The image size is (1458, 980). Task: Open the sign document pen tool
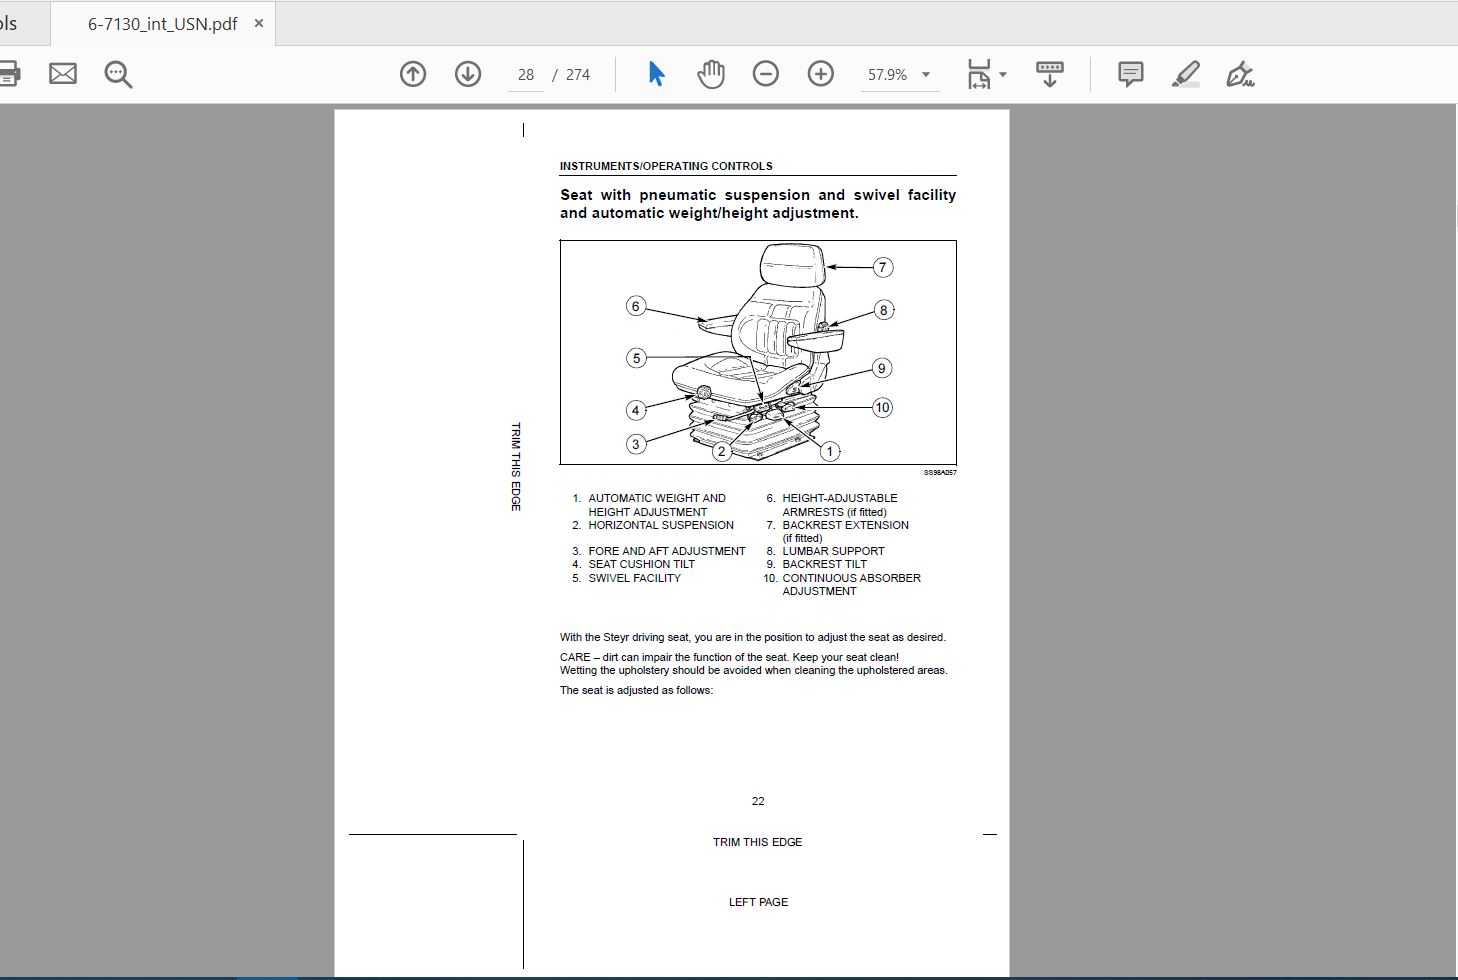pyautogui.click(x=1240, y=74)
